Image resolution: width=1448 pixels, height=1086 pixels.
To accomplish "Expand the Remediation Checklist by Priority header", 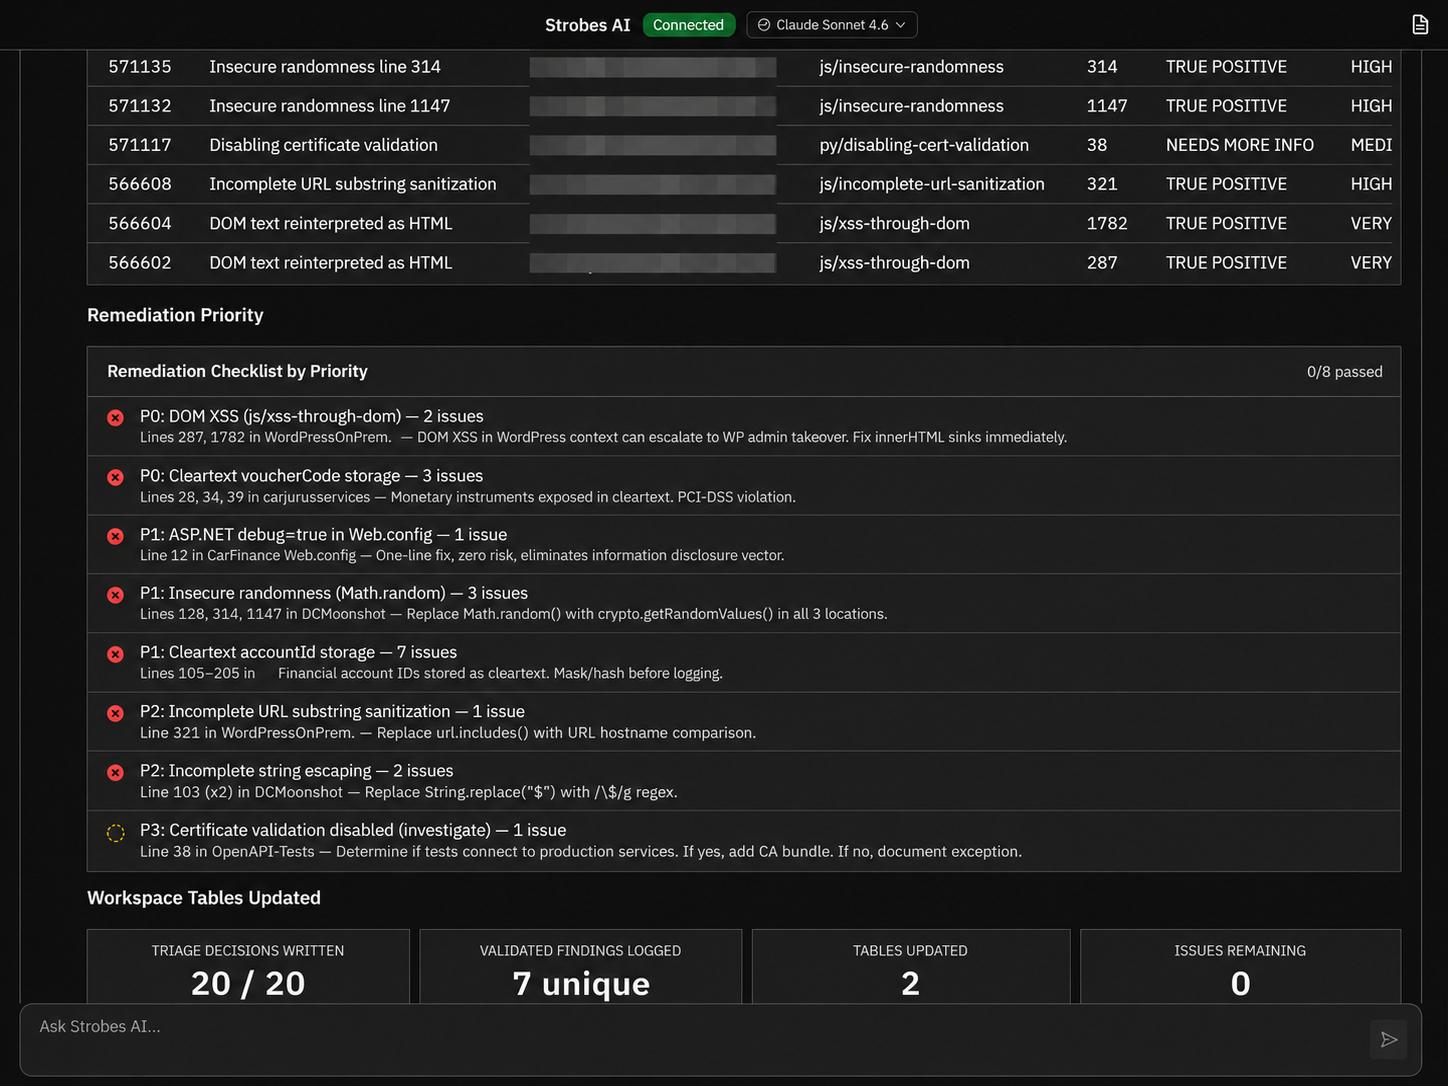I will tap(744, 372).
